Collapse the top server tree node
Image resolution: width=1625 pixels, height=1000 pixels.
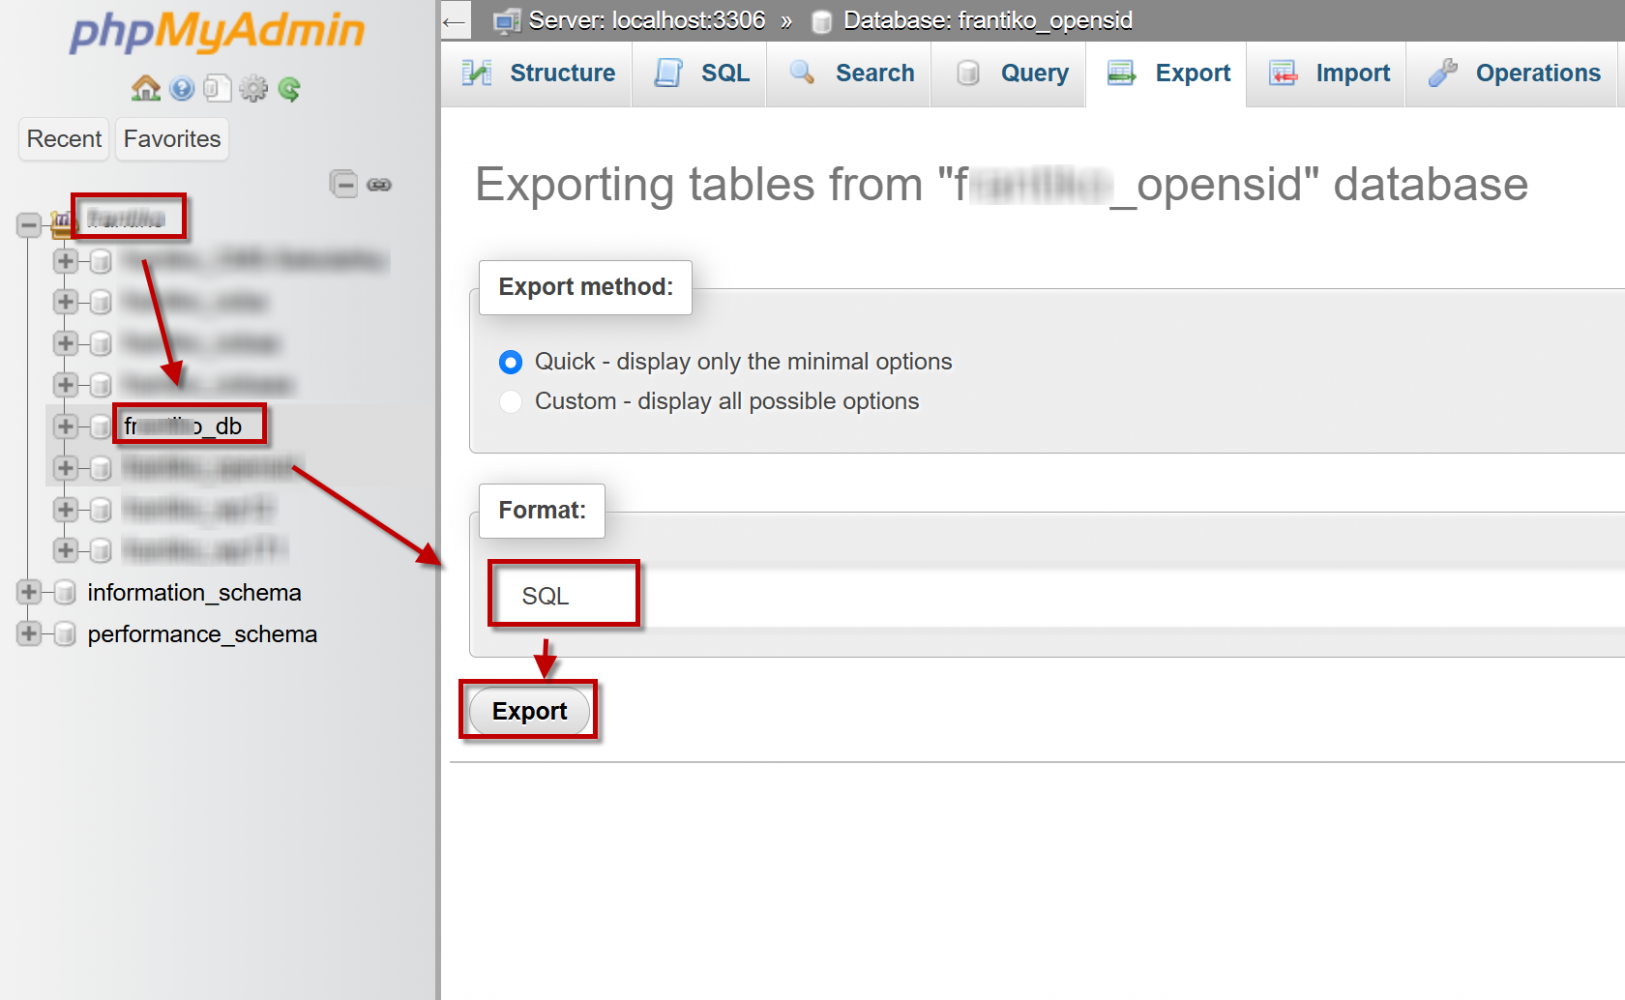point(29,225)
